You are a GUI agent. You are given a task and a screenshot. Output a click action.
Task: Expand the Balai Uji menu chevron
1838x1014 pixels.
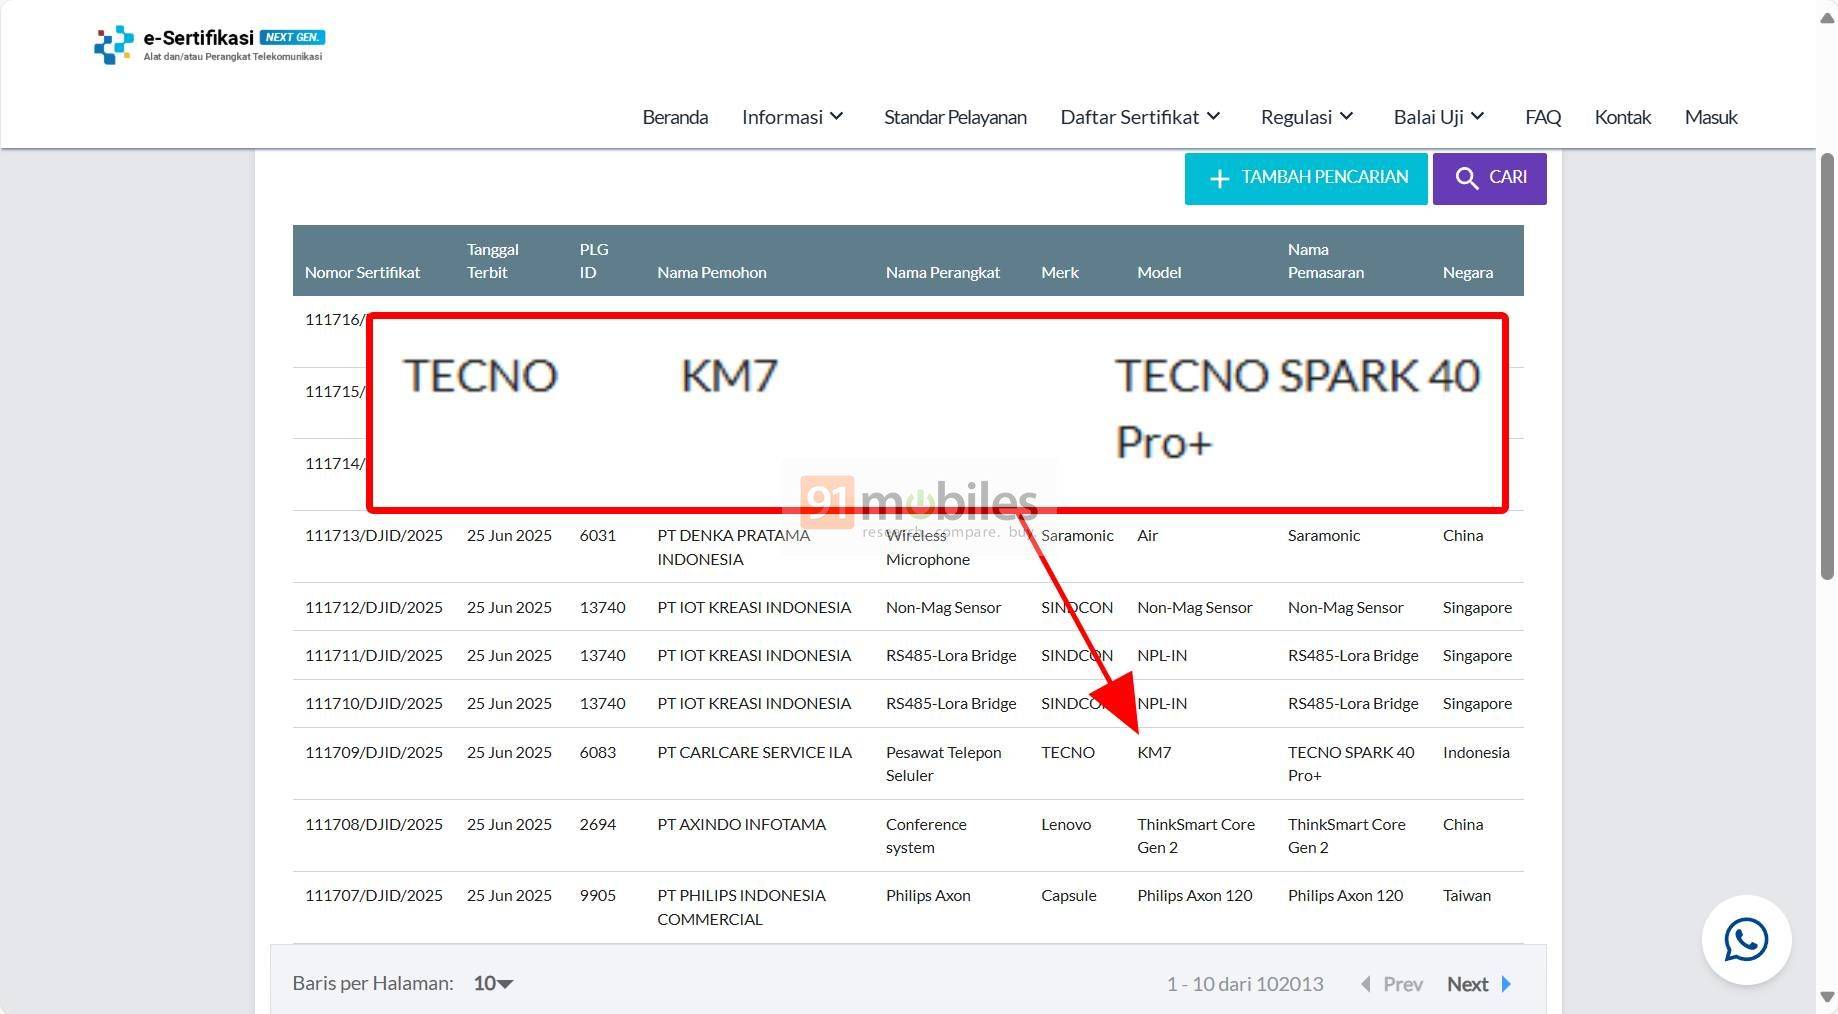click(1477, 117)
